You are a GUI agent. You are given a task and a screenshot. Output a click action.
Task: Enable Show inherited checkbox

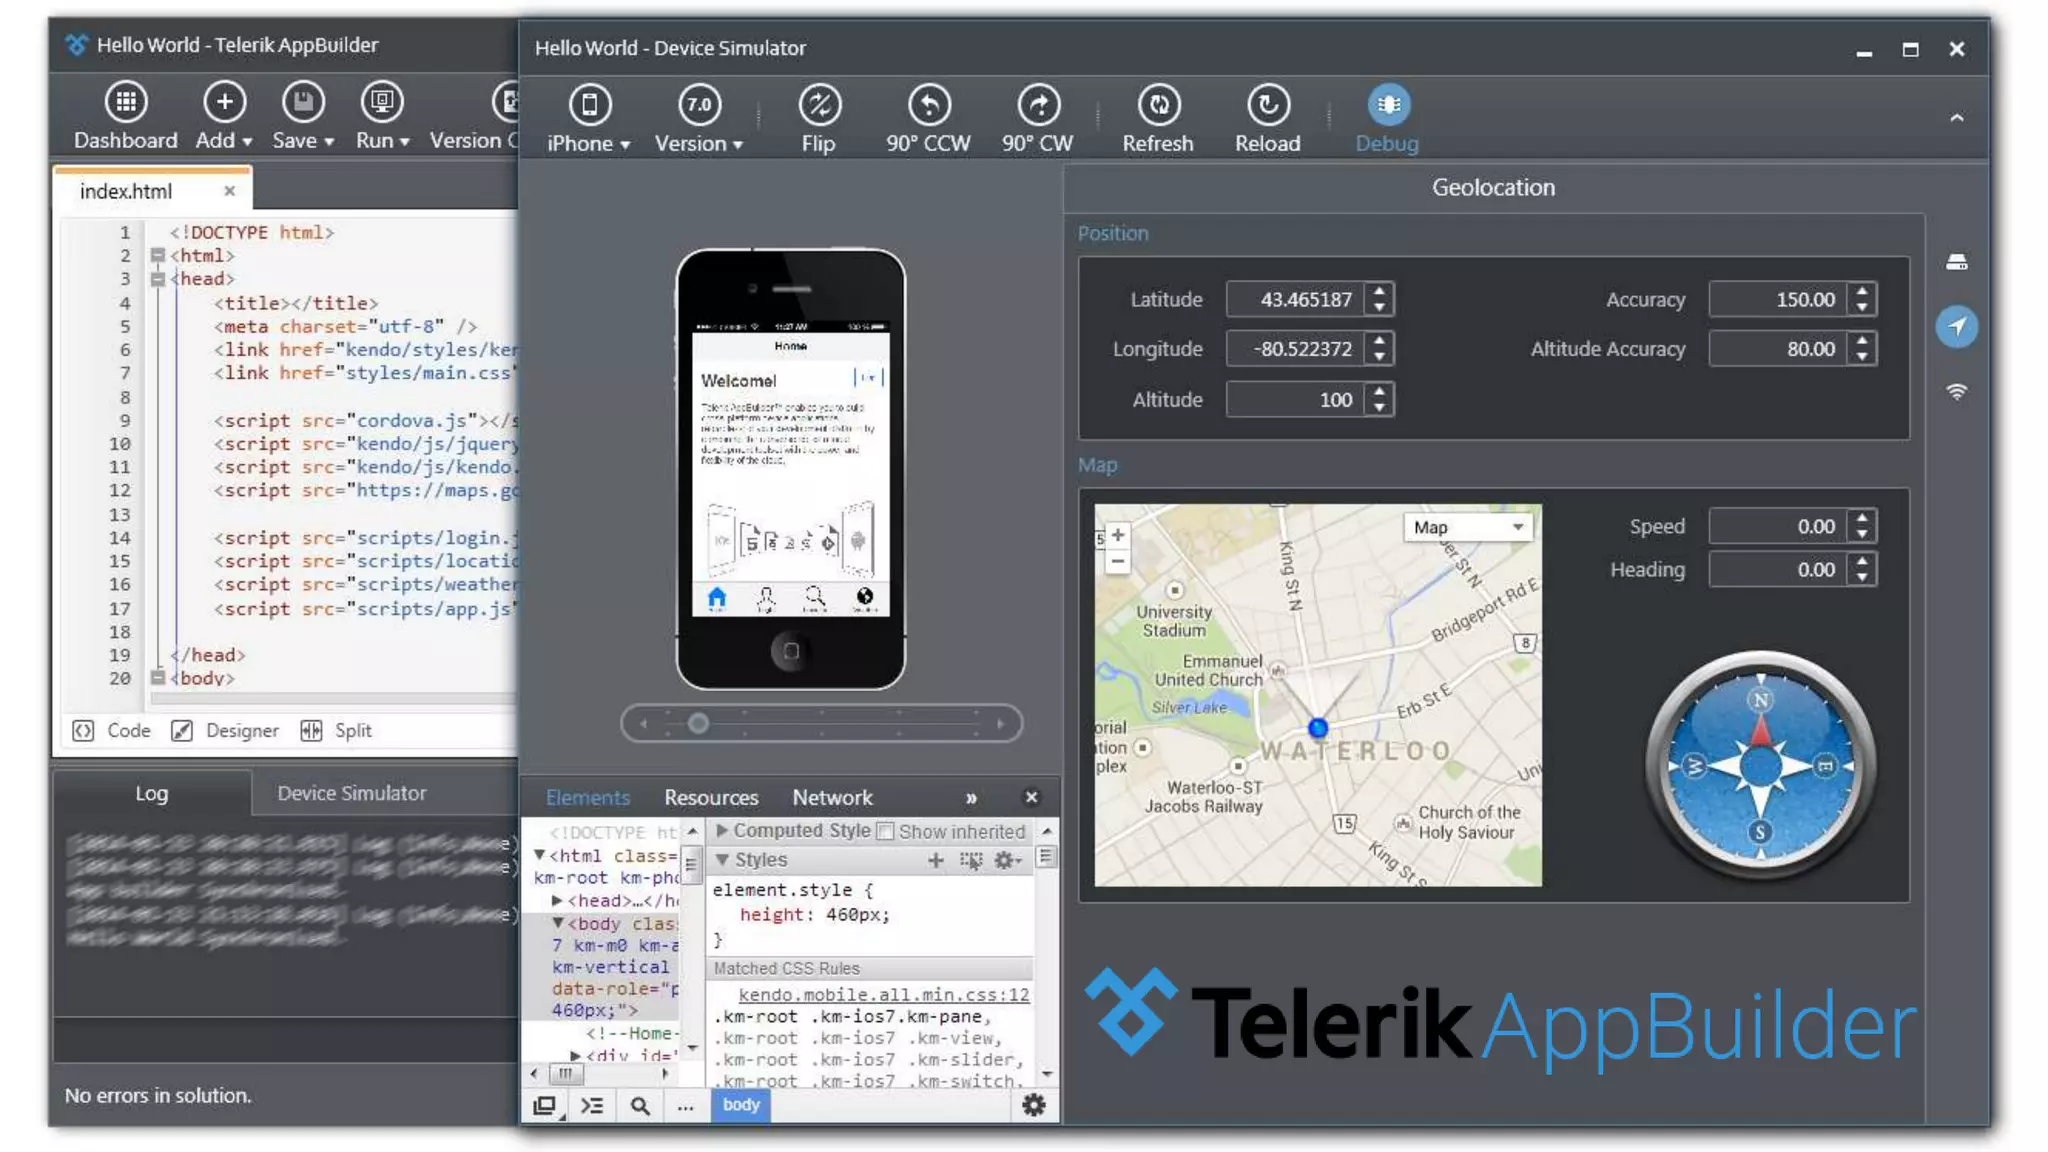pos(885,831)
